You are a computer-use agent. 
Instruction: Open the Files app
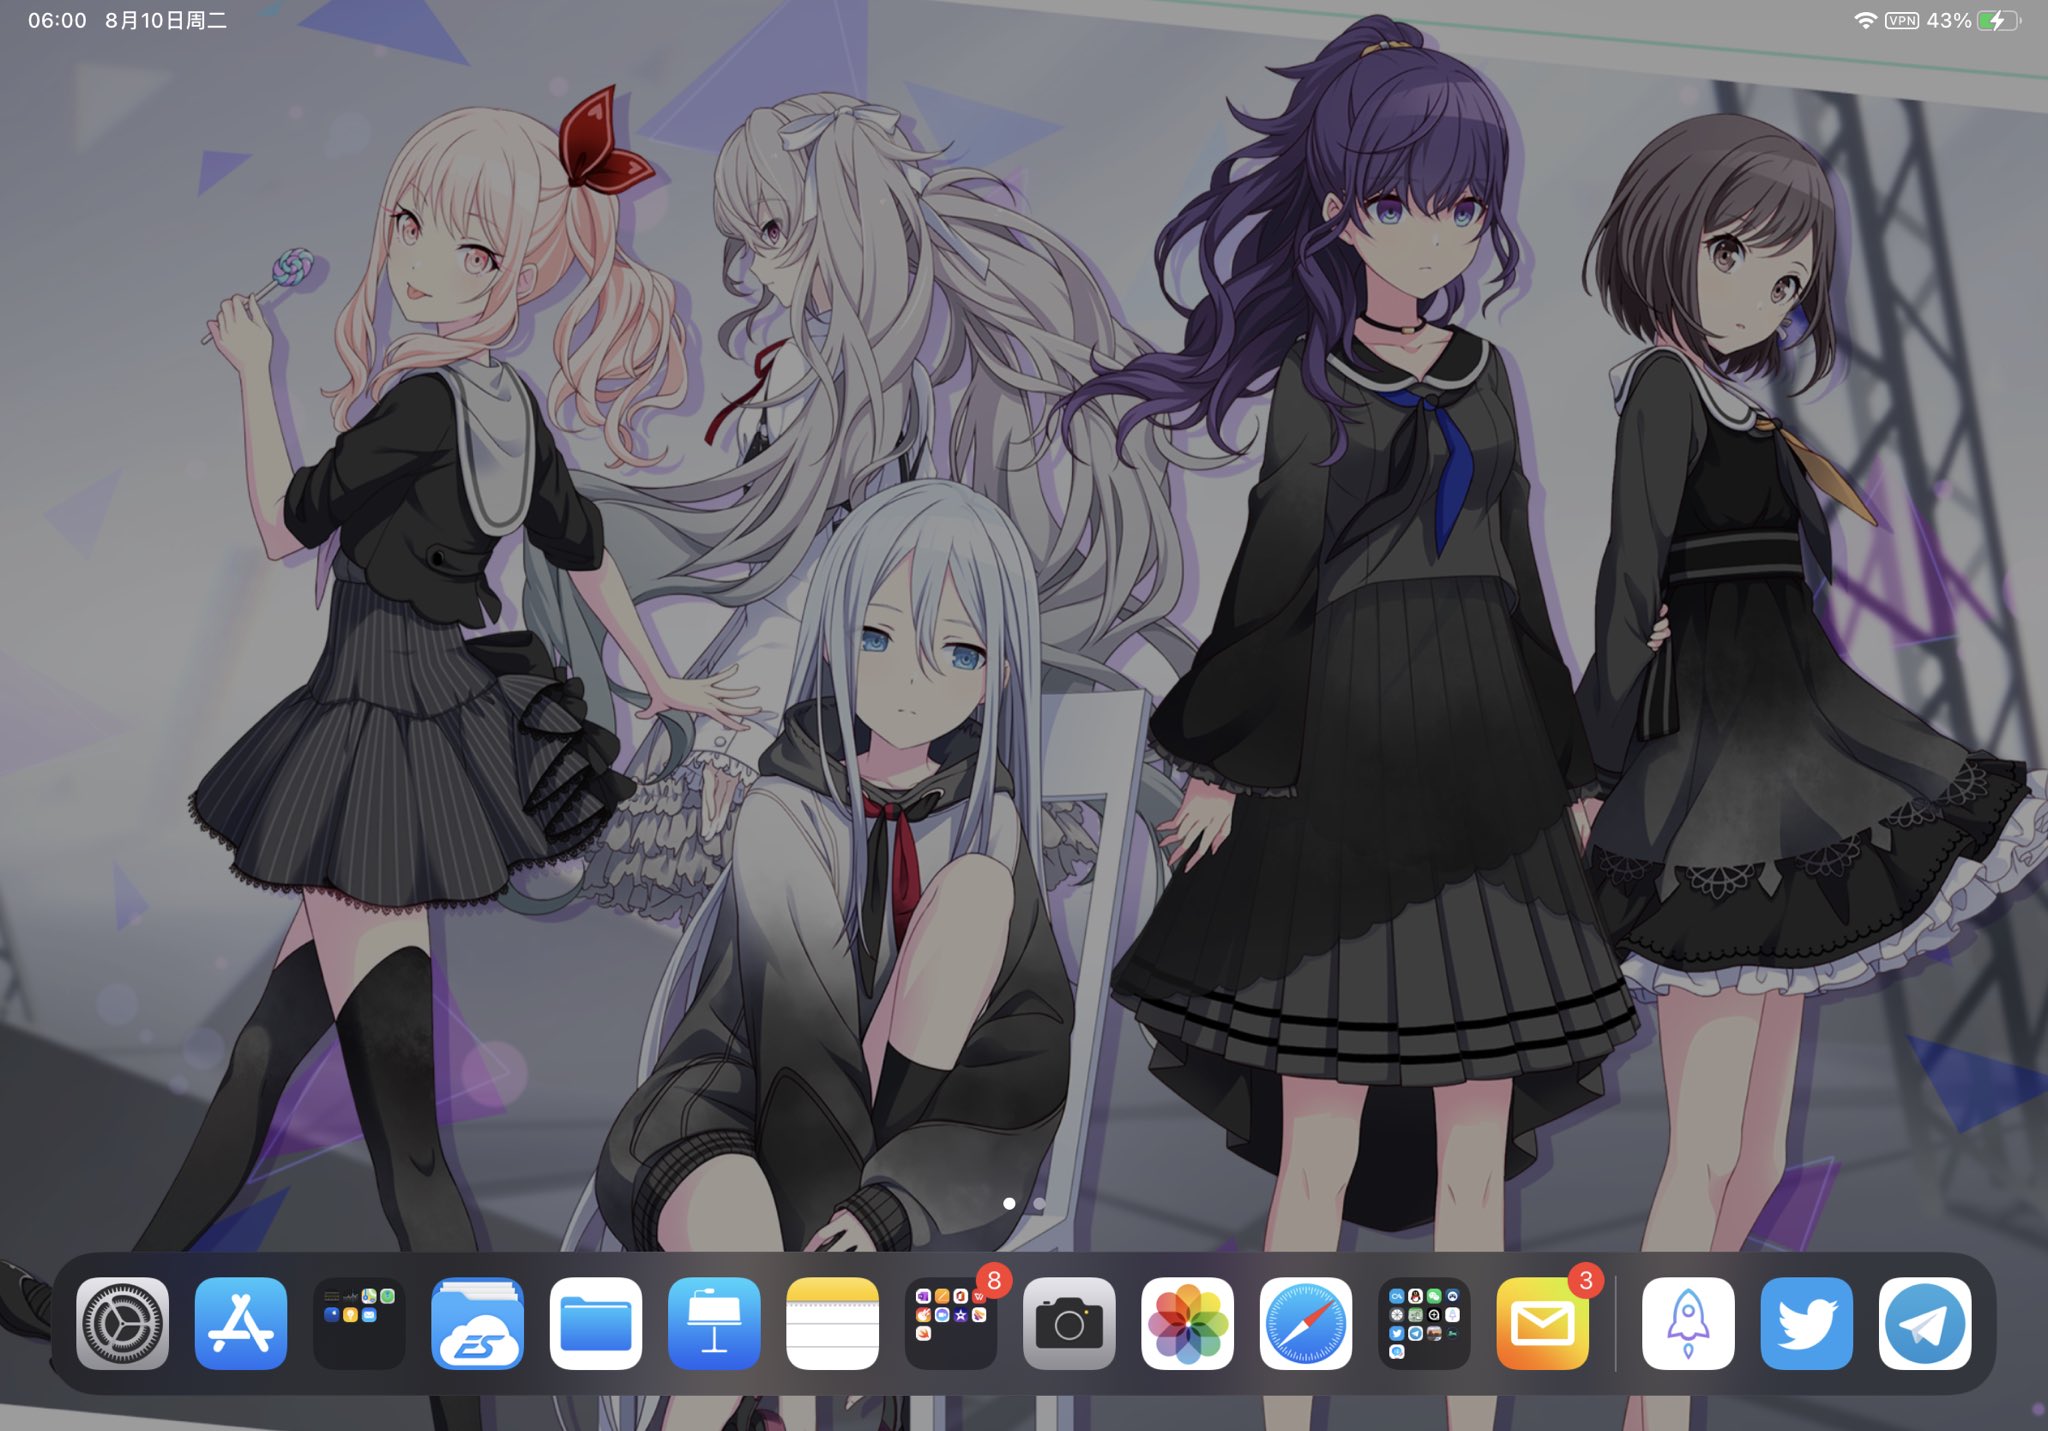point(596,1323)
